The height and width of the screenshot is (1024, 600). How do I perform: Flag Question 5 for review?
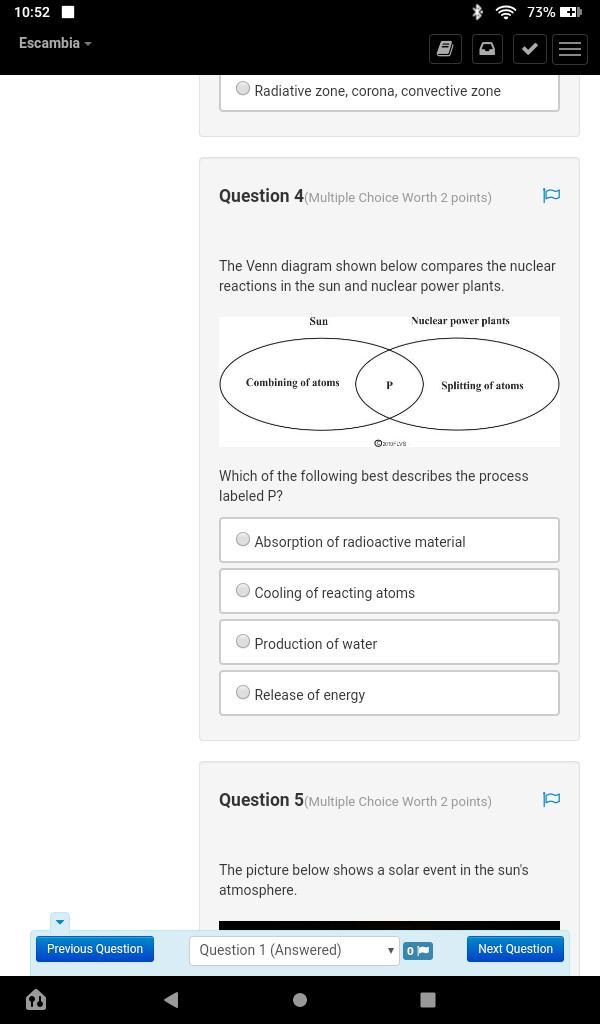pos(551,800)
